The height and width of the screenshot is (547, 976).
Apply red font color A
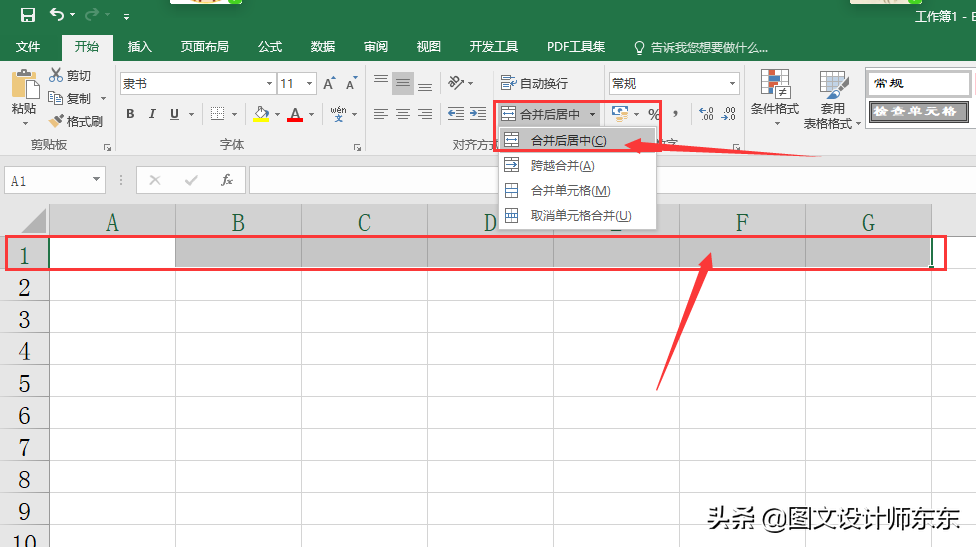(x=295, y=114)
